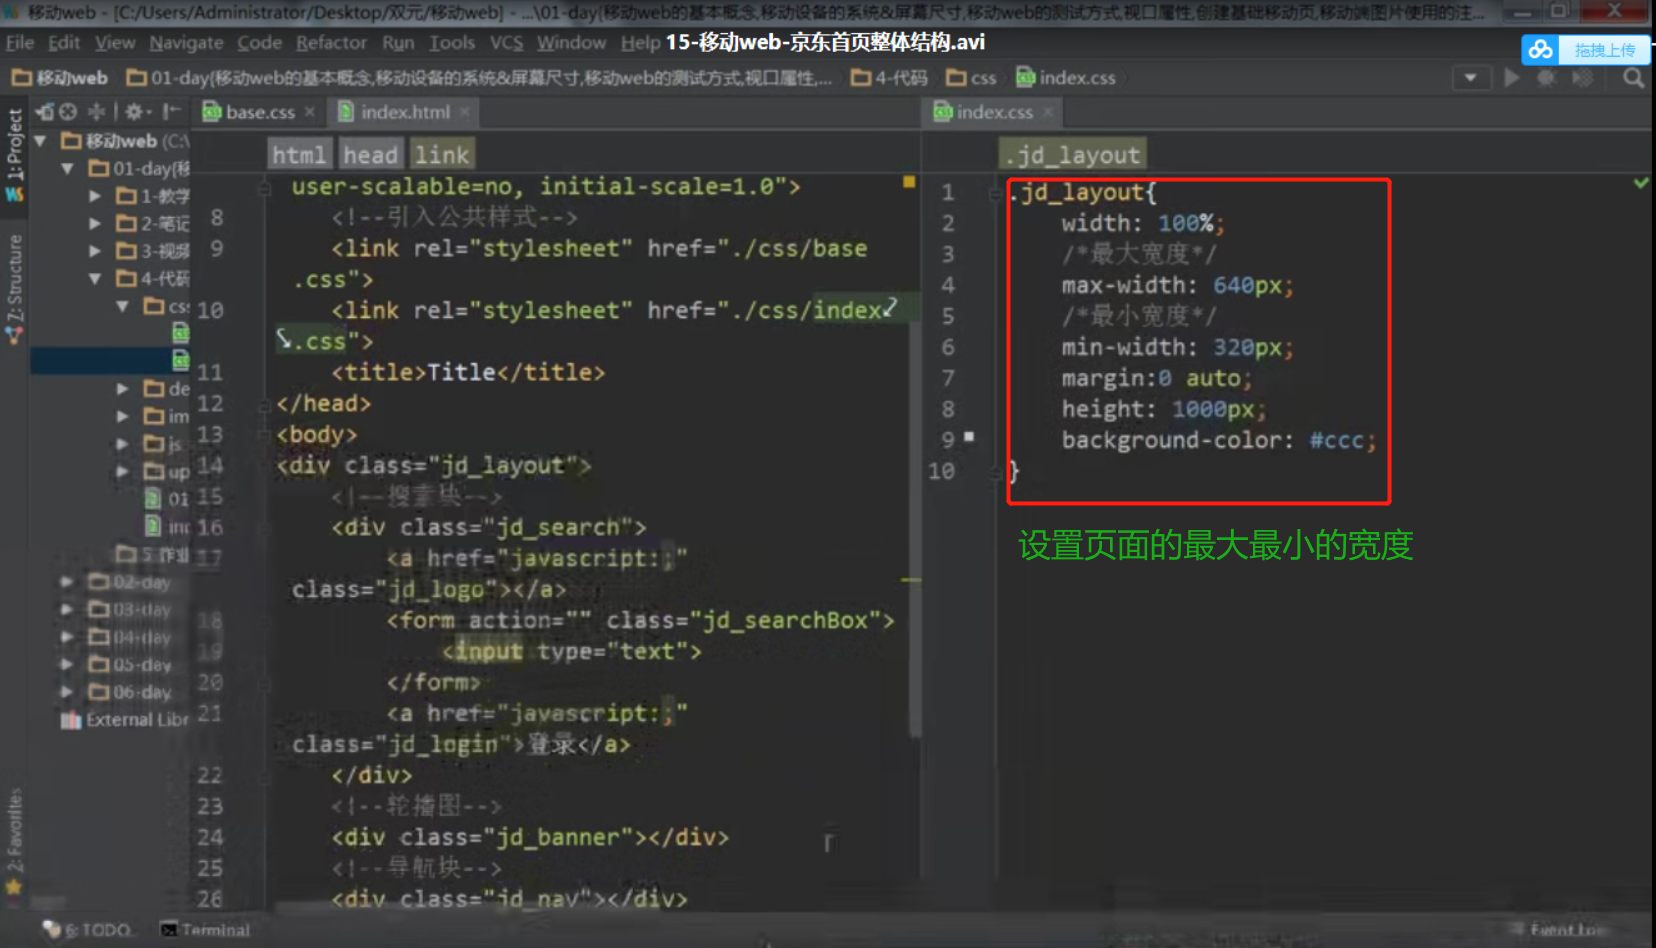Collapse the 01-day folder in tree
The width and height of the screenshot is (1656, 948).
tap(68, 168)
